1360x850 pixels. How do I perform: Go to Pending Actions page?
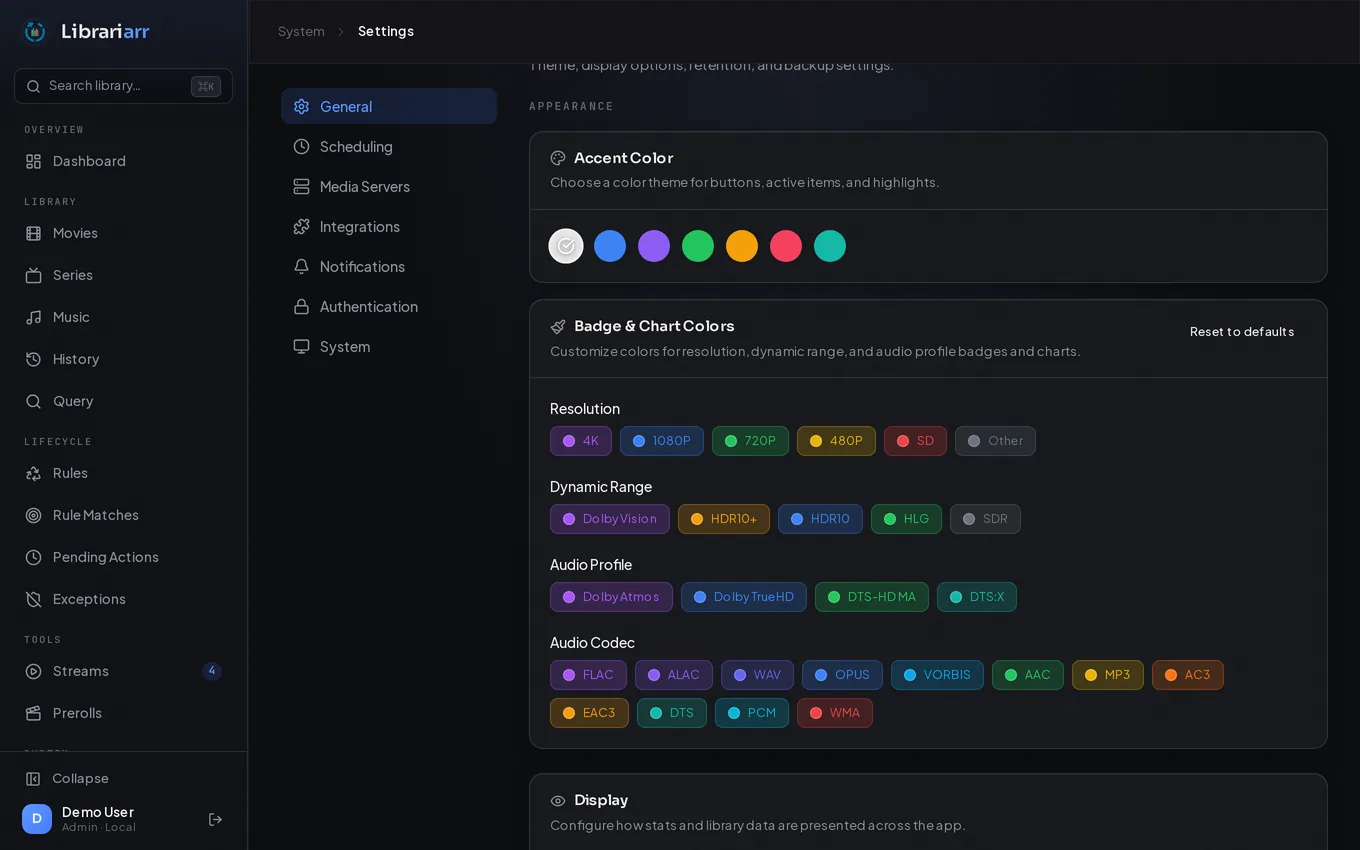point(123,557)
